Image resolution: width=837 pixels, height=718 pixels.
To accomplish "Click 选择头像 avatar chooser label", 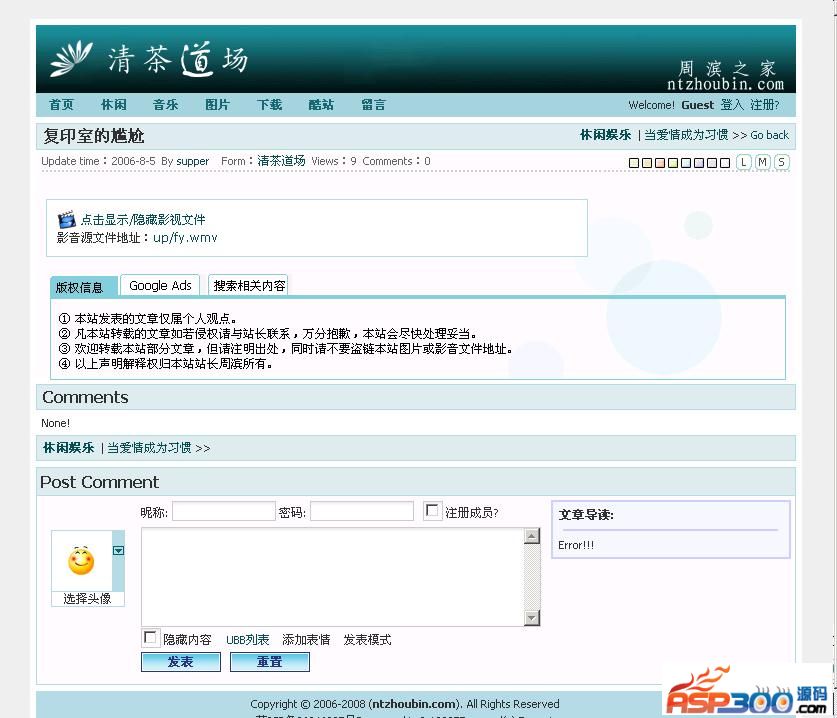I will pos(87,598).
